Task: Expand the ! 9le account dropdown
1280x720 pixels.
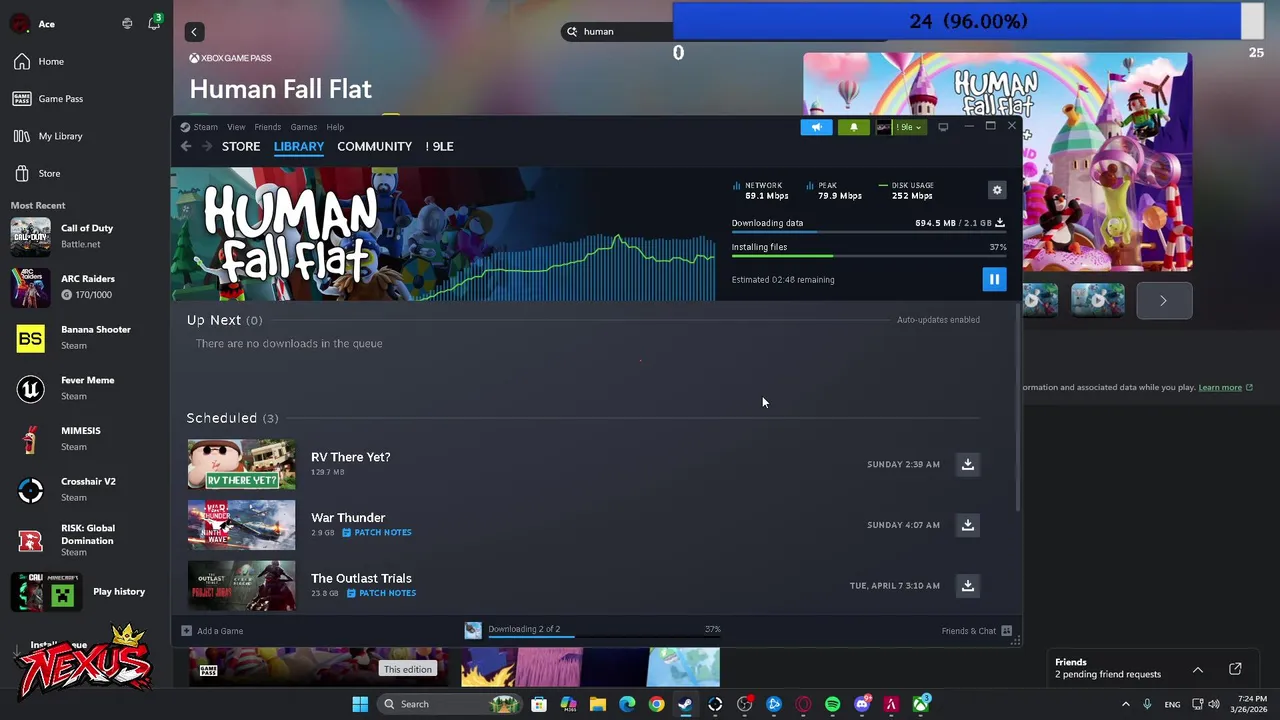Action: 899,127
